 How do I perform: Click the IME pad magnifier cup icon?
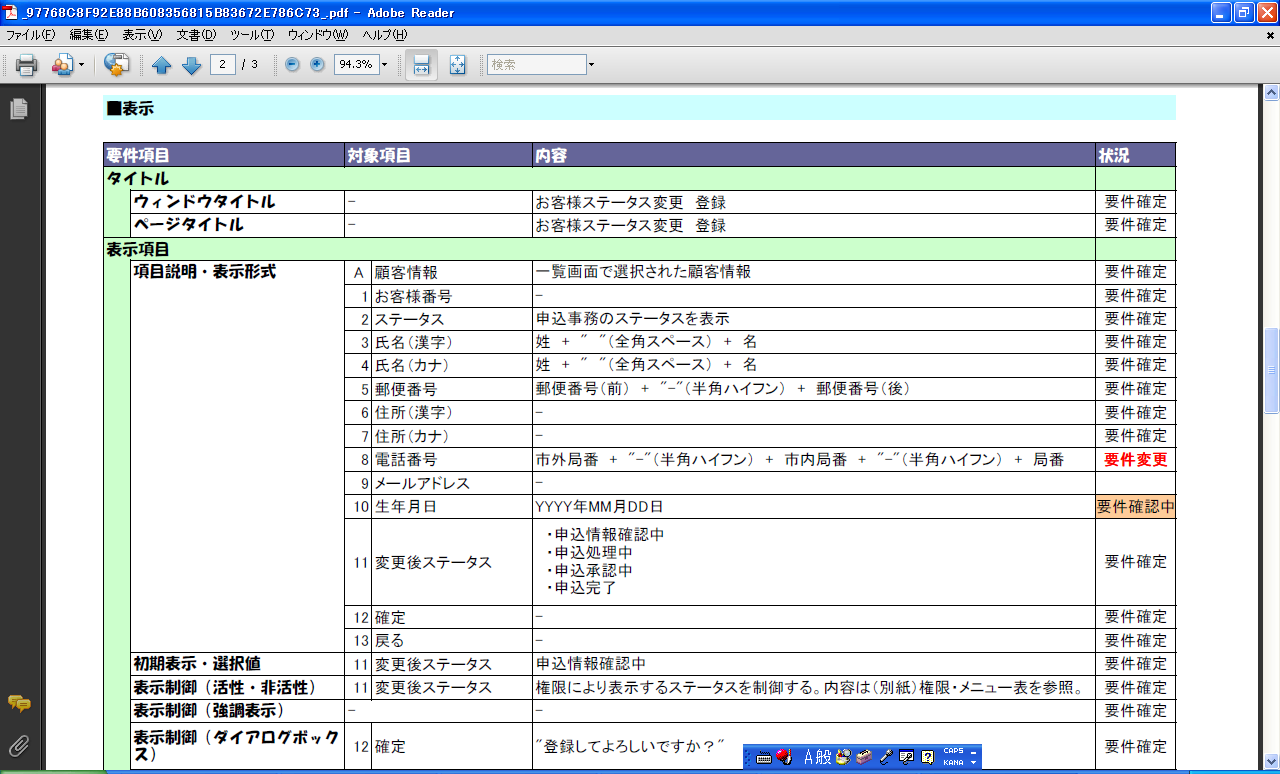point(843,757)
